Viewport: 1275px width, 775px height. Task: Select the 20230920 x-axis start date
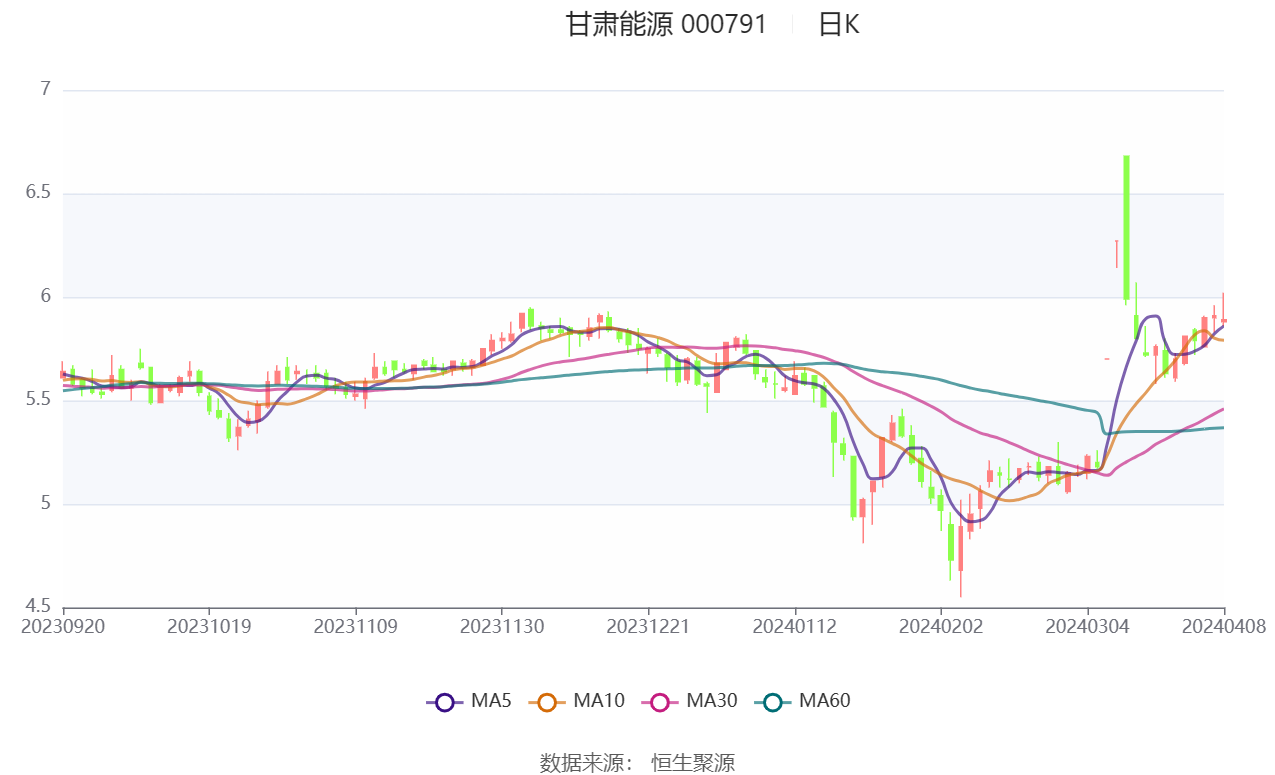pos(63,627)
